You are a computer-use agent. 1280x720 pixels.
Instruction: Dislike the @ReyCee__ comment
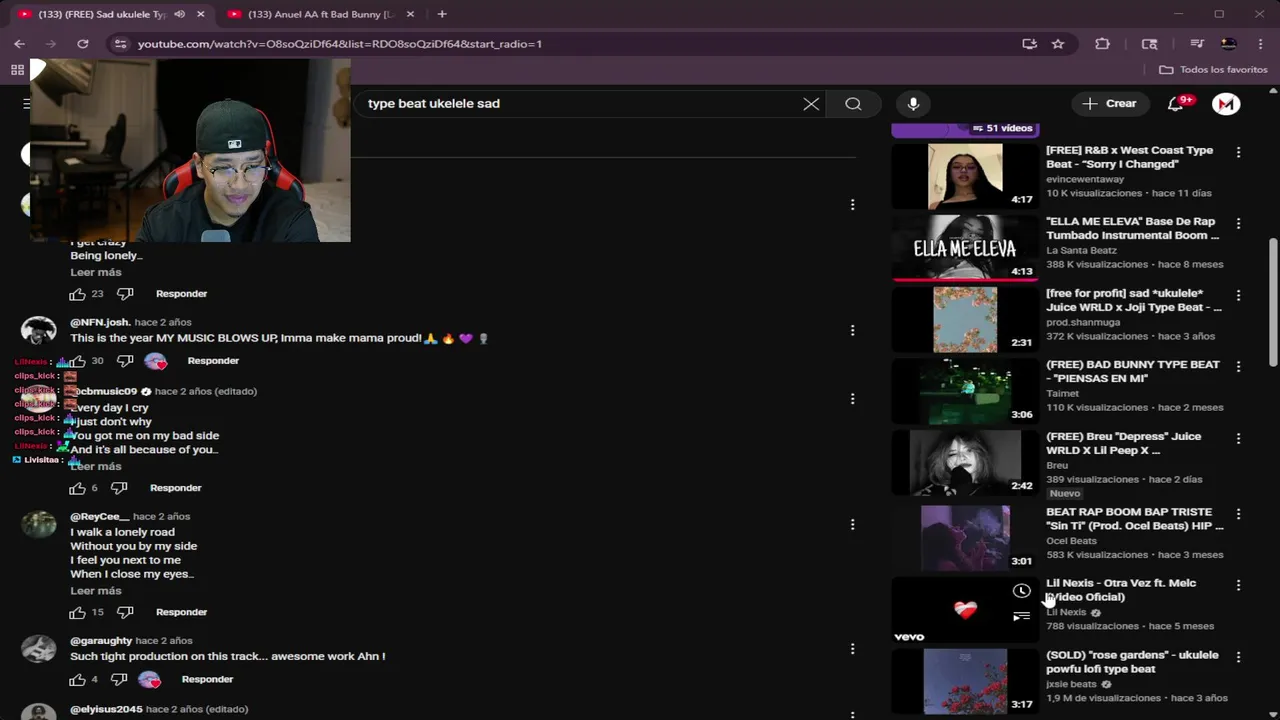125,612
